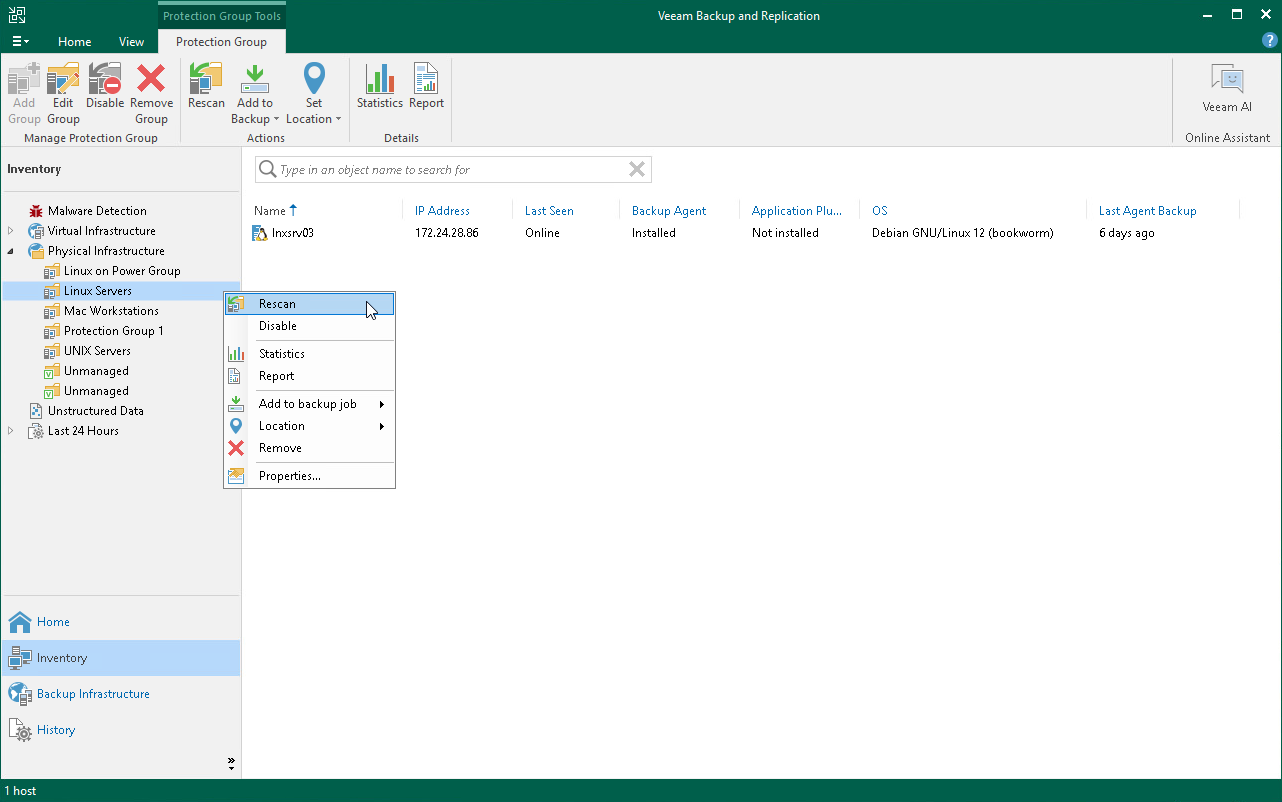The width and height of the screenshot is (1282, 802).
Task: Expand the Virtual Infrastructure tree node
Action: coord(11,231)
